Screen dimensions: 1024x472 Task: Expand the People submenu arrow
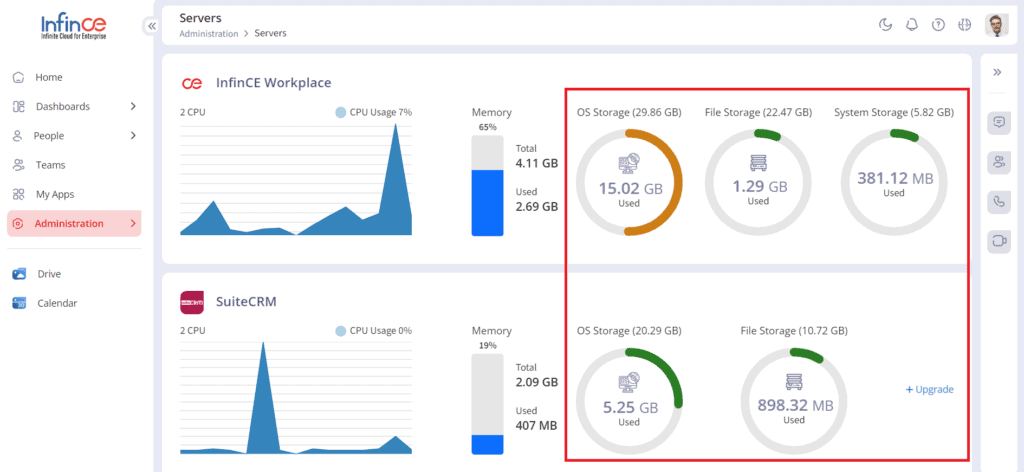point(133,136)
